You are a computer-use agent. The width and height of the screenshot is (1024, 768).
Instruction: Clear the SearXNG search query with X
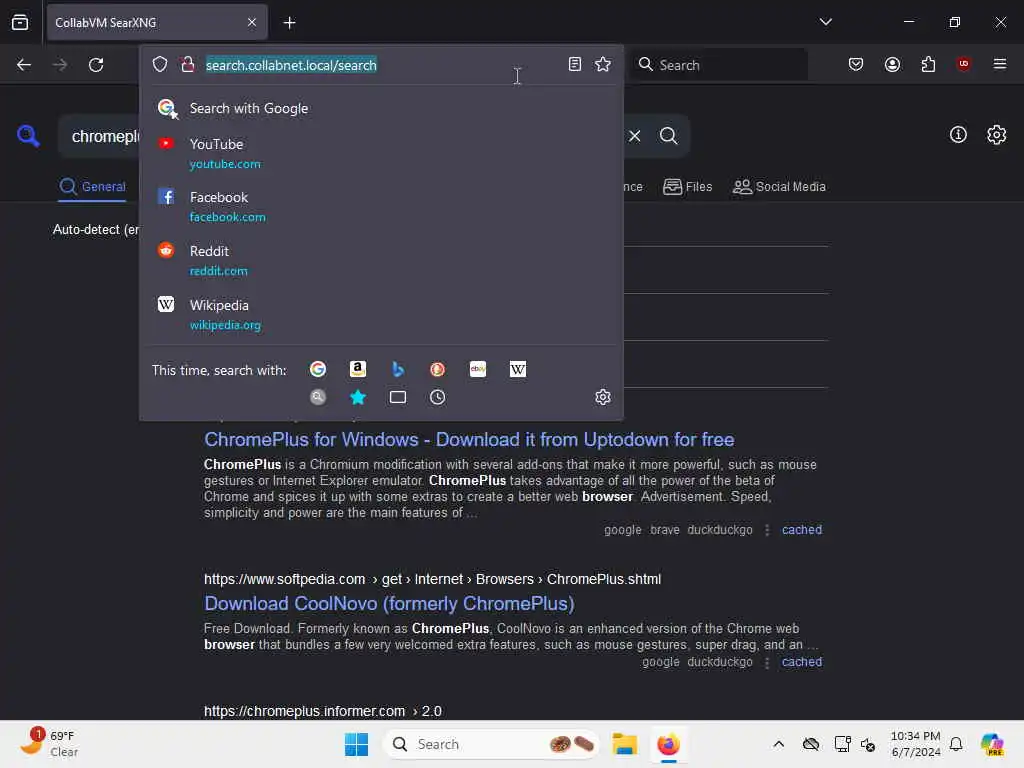click(635, 136)
